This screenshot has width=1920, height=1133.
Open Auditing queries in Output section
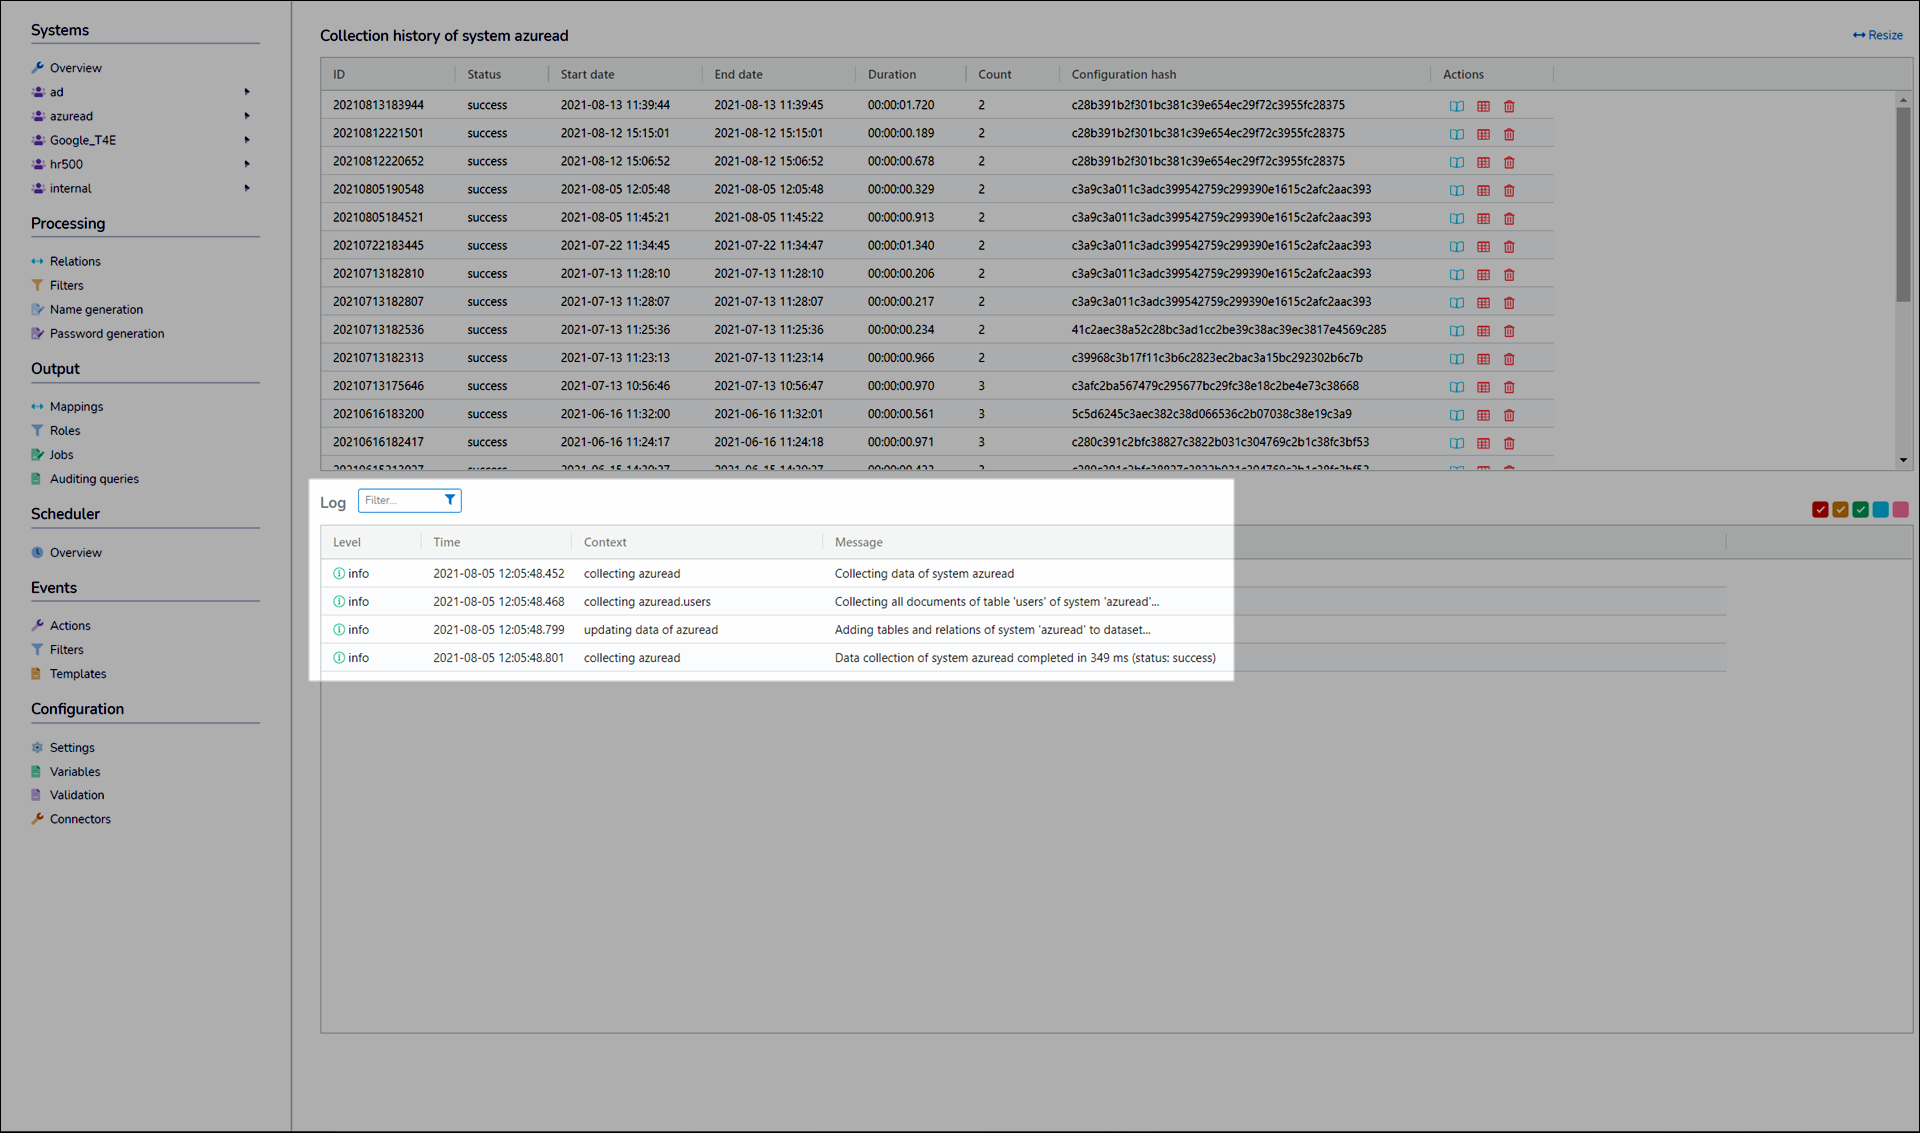(94, 479)
